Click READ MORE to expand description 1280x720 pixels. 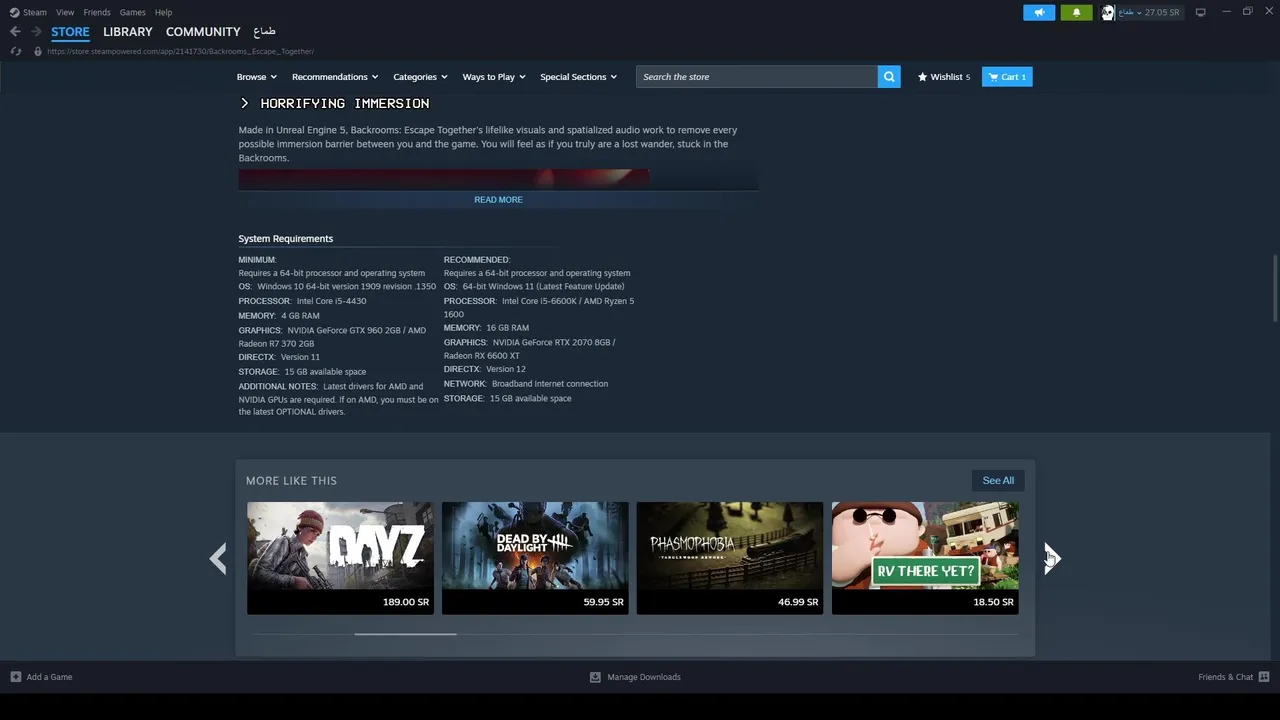[498, 200]
